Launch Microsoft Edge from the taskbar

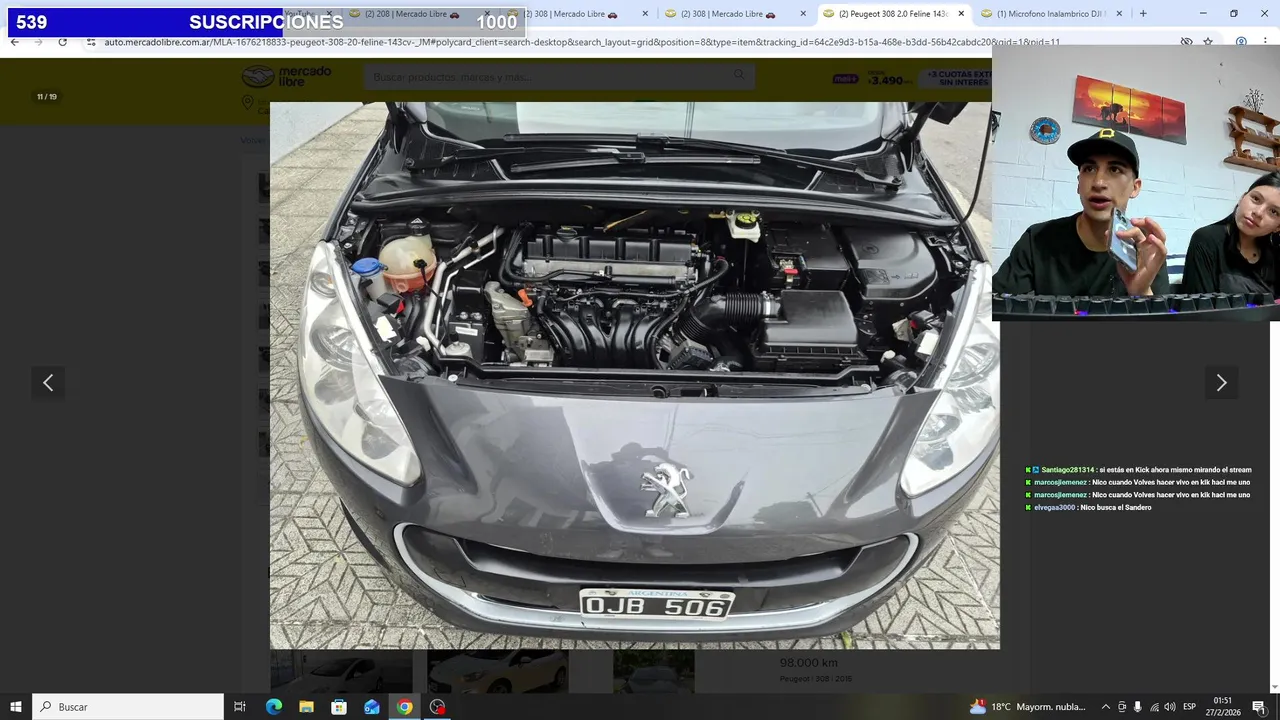click(x=274, y=707)
